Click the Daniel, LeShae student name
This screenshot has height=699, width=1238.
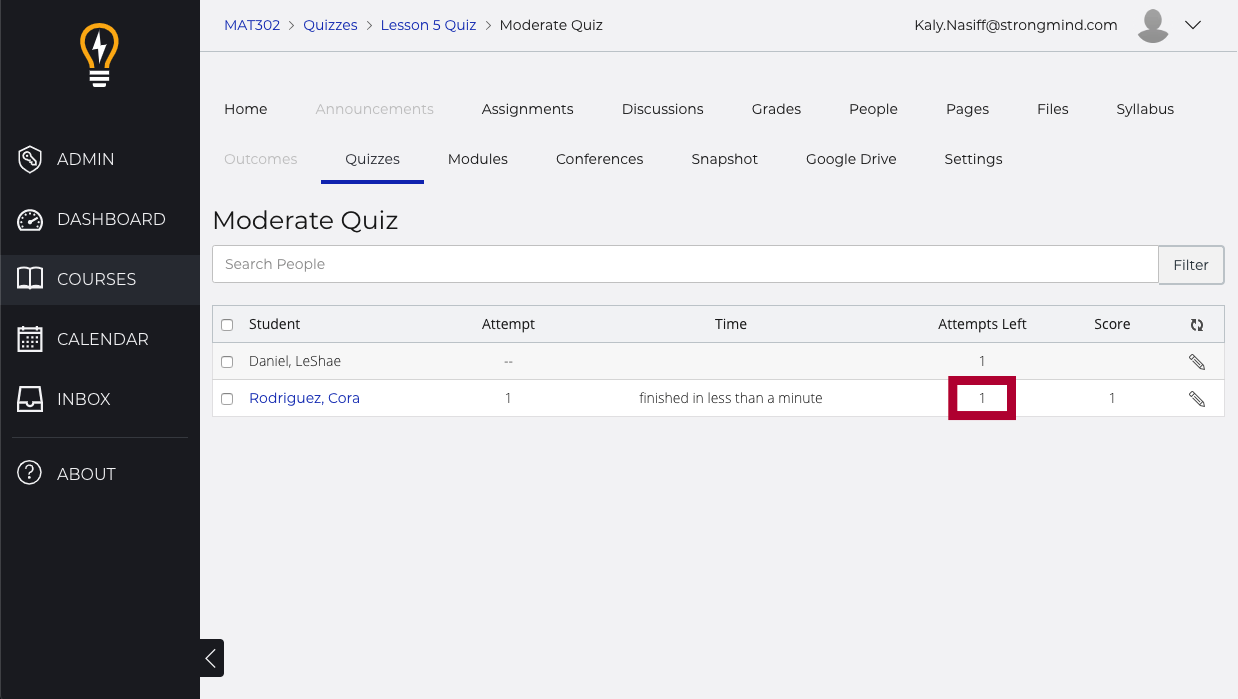tap(295, 361)
